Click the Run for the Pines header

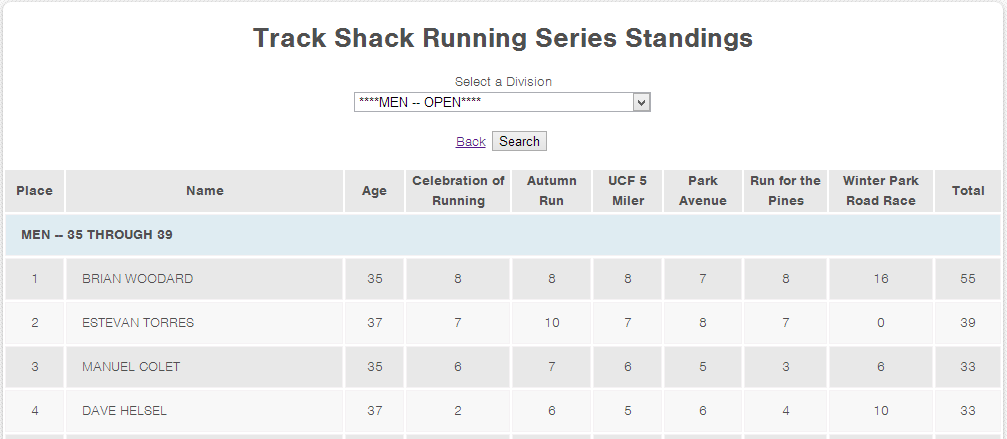click(785, 191)
